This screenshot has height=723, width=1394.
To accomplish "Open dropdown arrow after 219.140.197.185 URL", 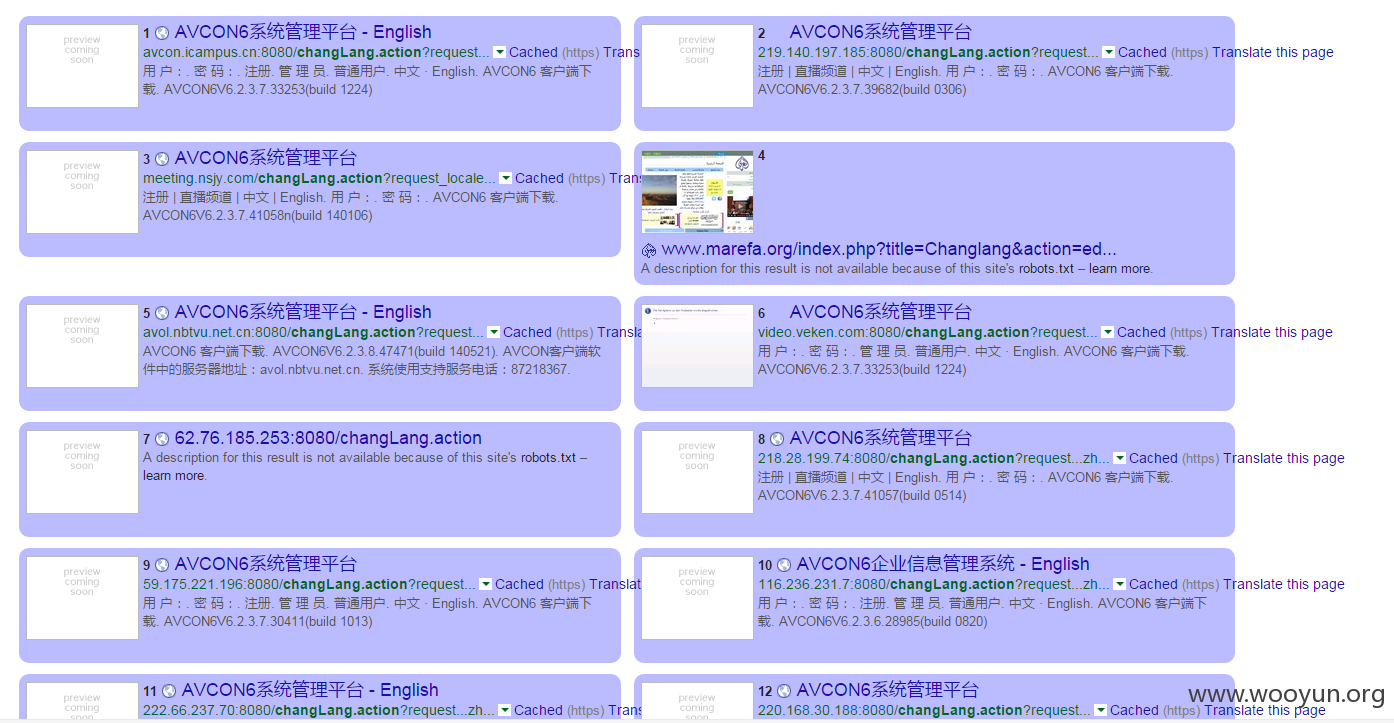I will coord(1108,52).
